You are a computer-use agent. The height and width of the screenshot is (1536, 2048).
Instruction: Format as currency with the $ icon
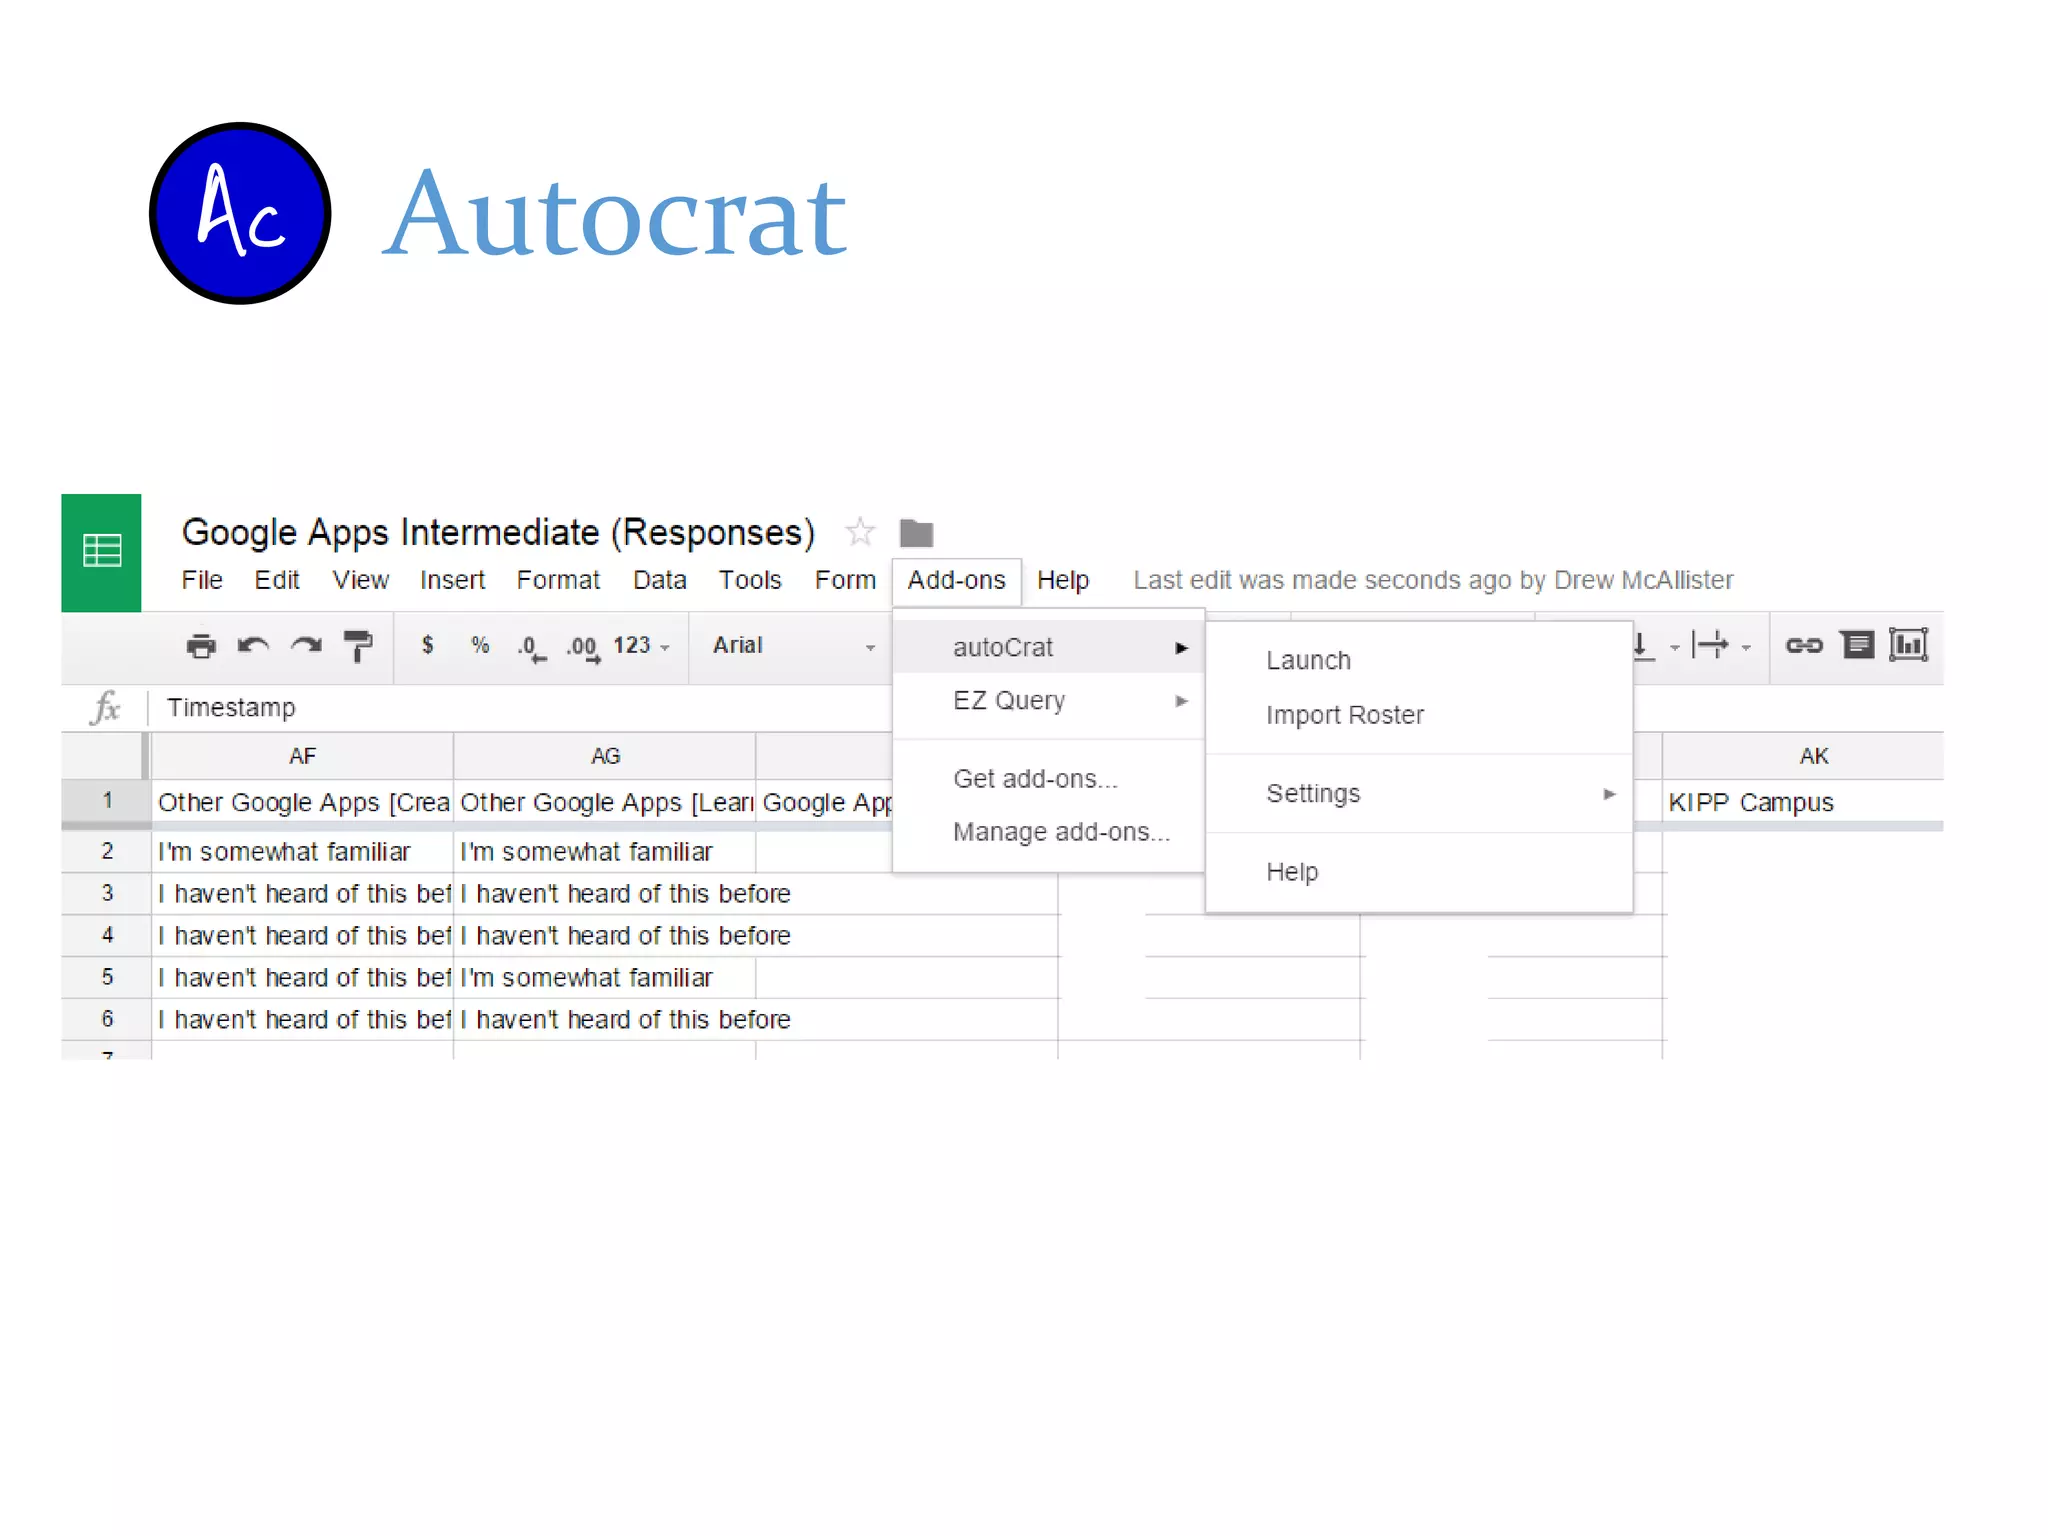(428, 645)
